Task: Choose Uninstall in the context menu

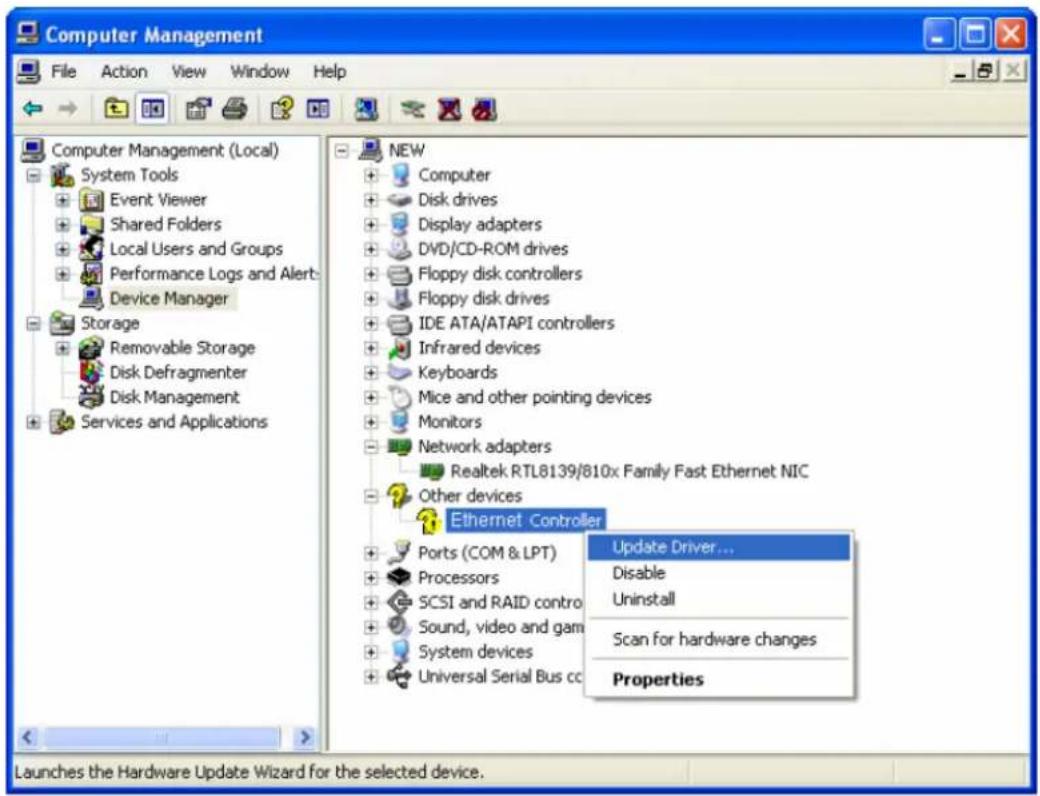Action: [x=719, y=600]
